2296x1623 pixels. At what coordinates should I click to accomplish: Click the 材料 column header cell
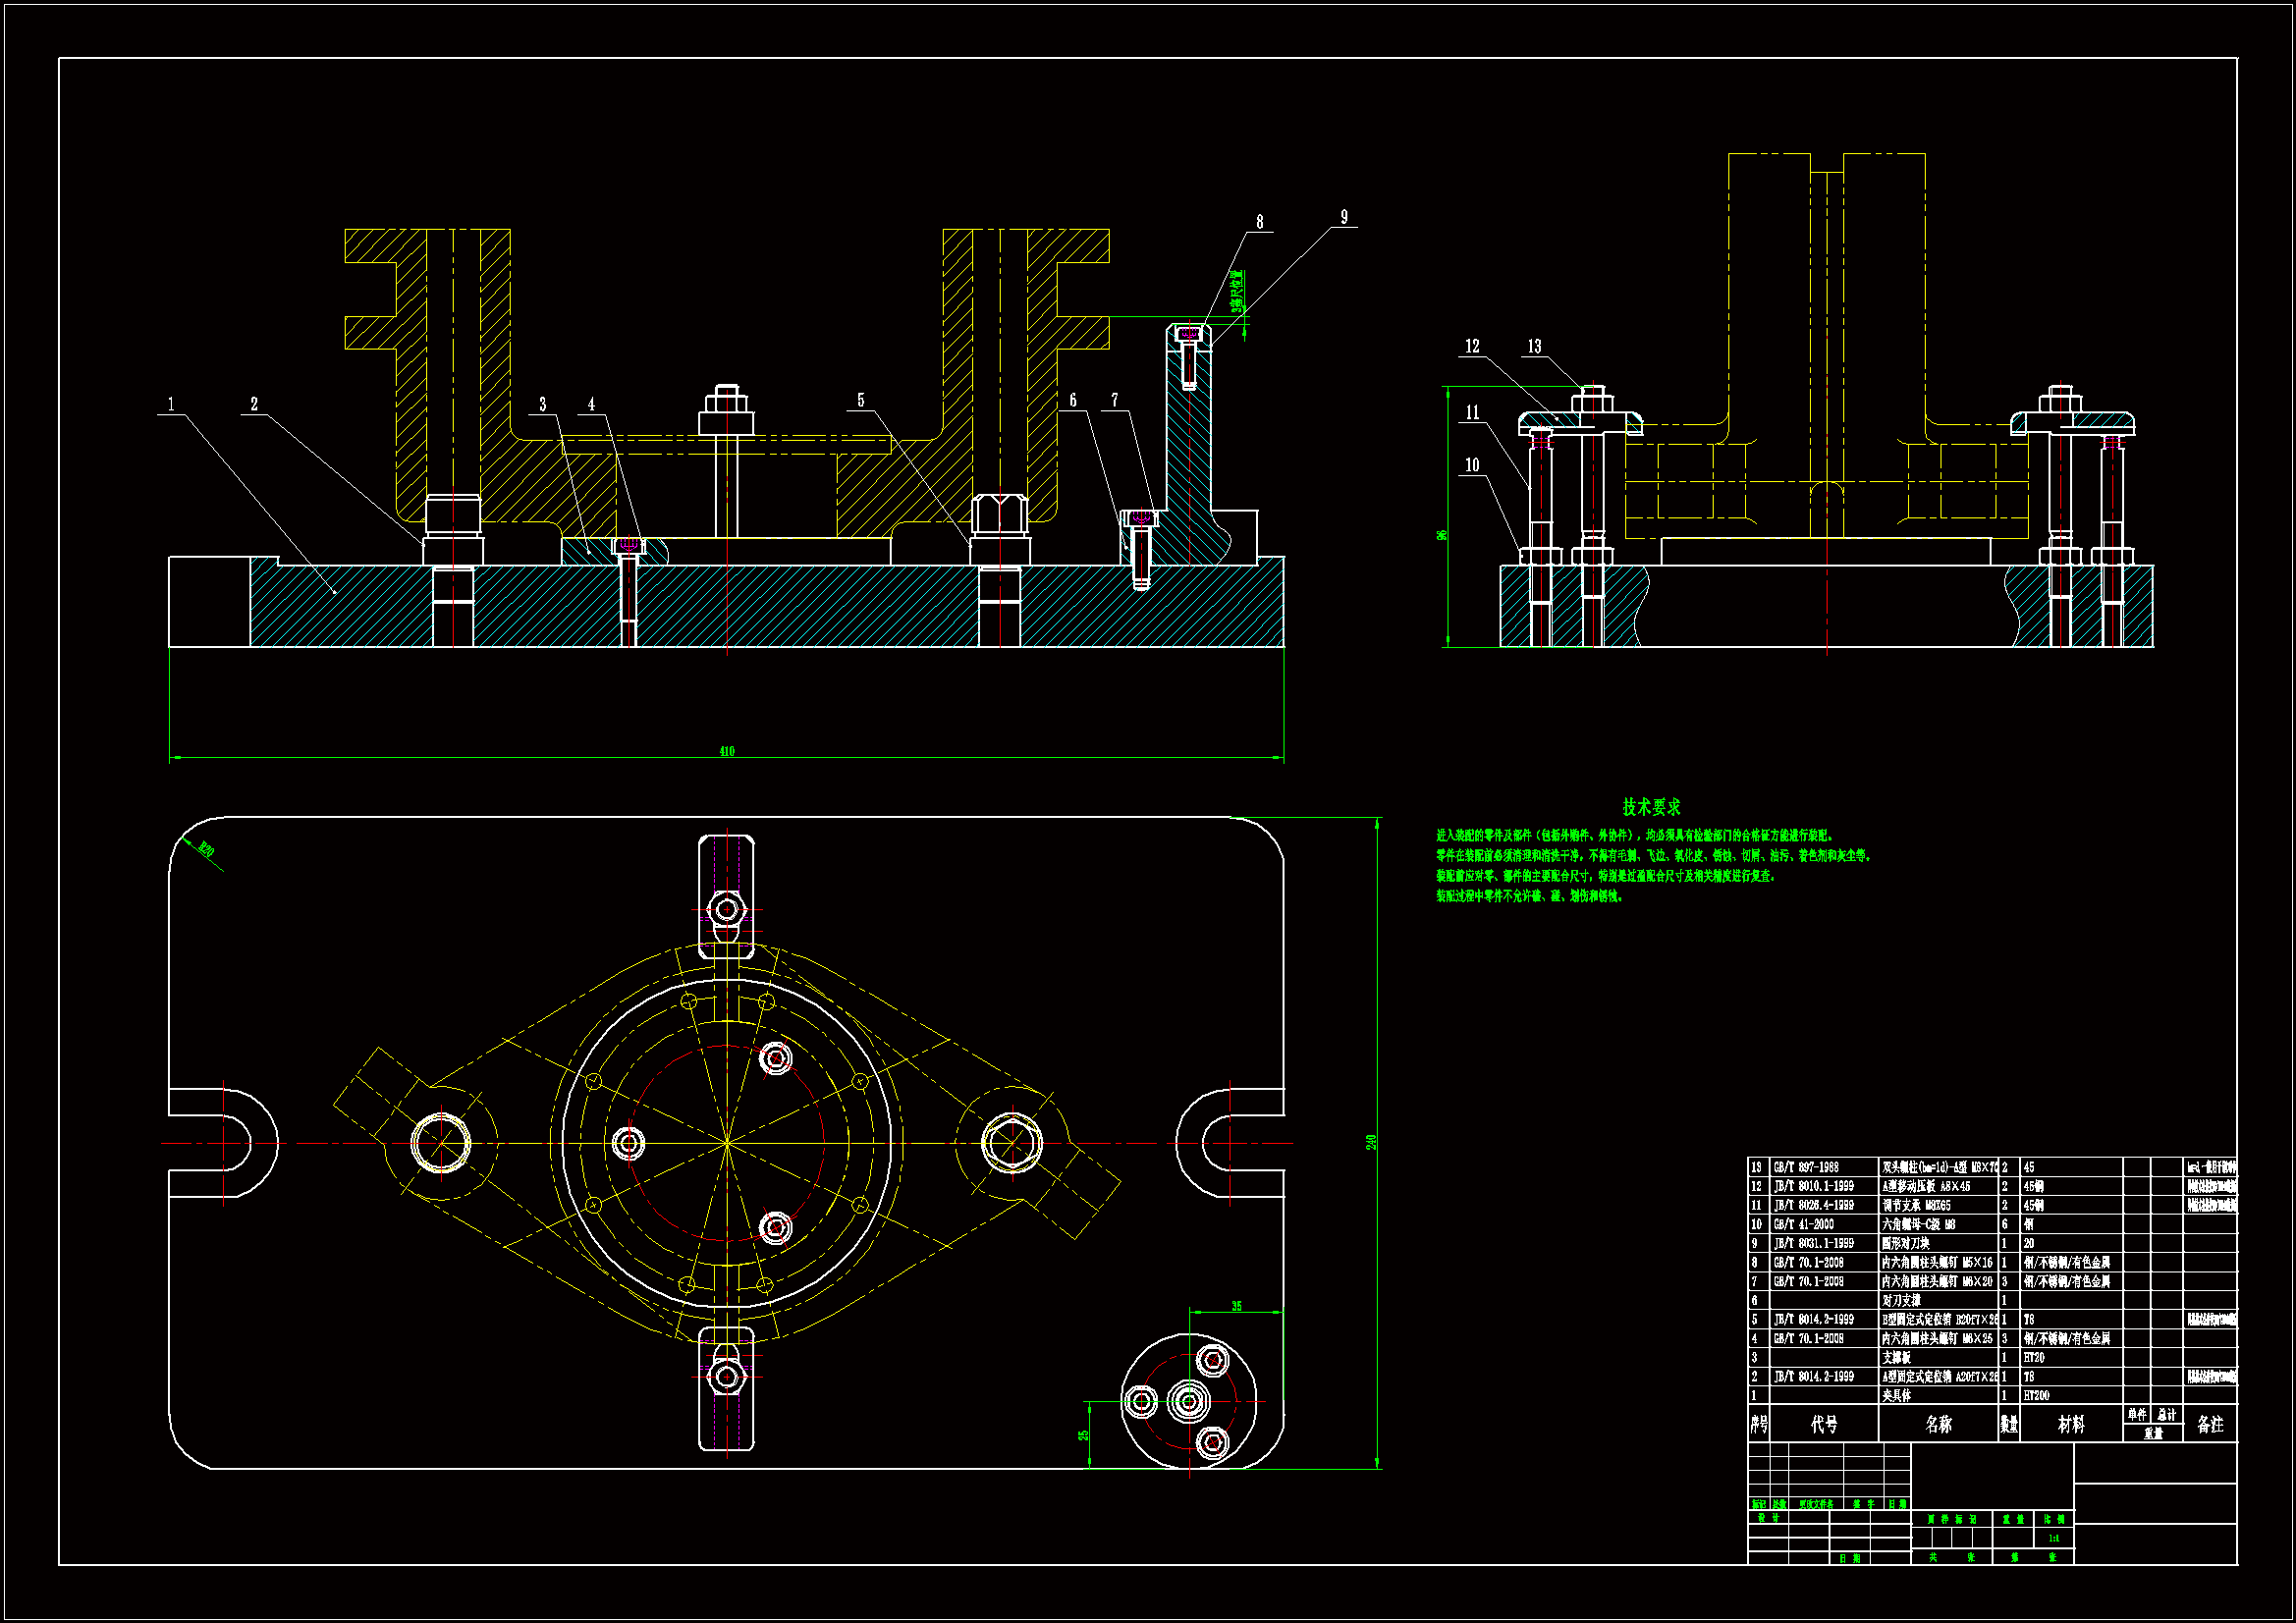(2071, 1424)
